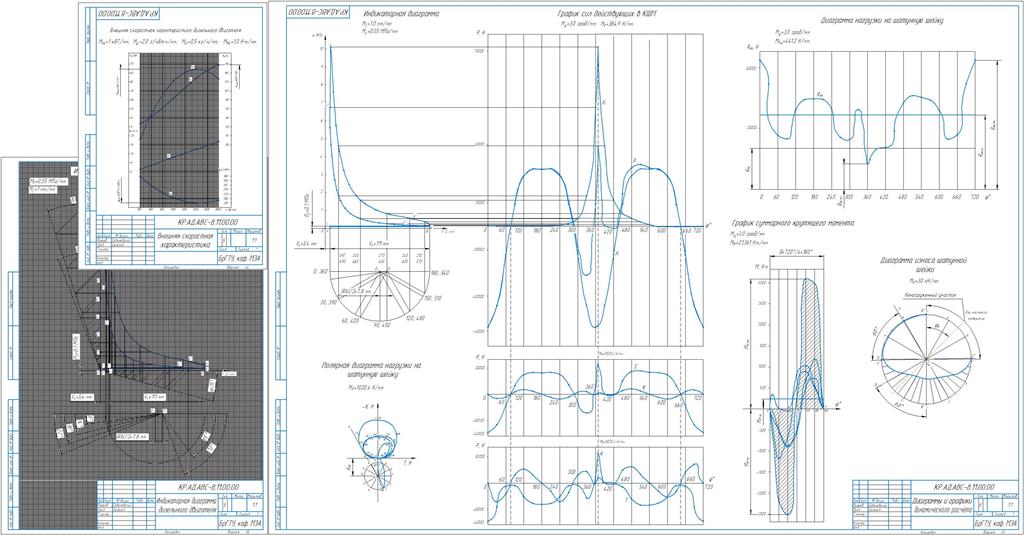
Task: Click the "Полярная диаграмма нагрузки на шатунную шейку" heading
Action: [x=371, y=370]
